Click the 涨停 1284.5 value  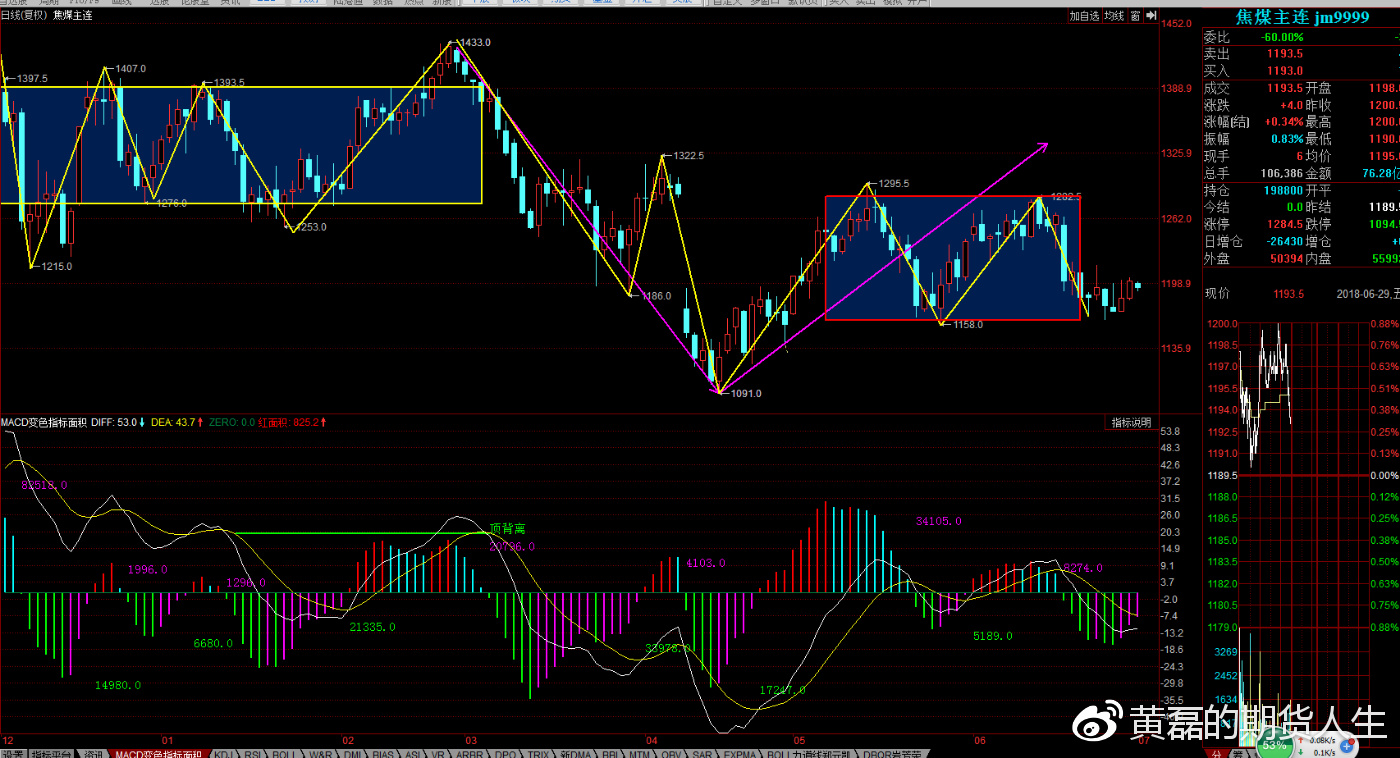coord(1284,224)
